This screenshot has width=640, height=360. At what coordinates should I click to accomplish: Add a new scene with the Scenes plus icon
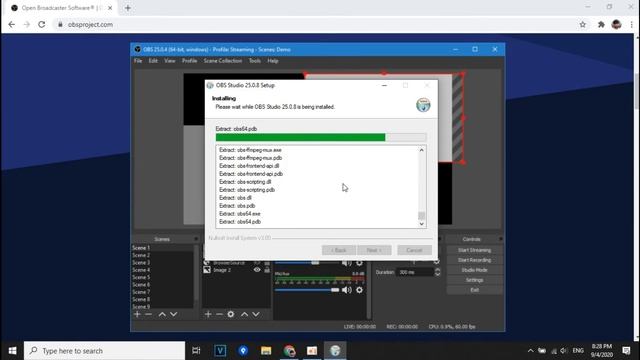(137, 314)
